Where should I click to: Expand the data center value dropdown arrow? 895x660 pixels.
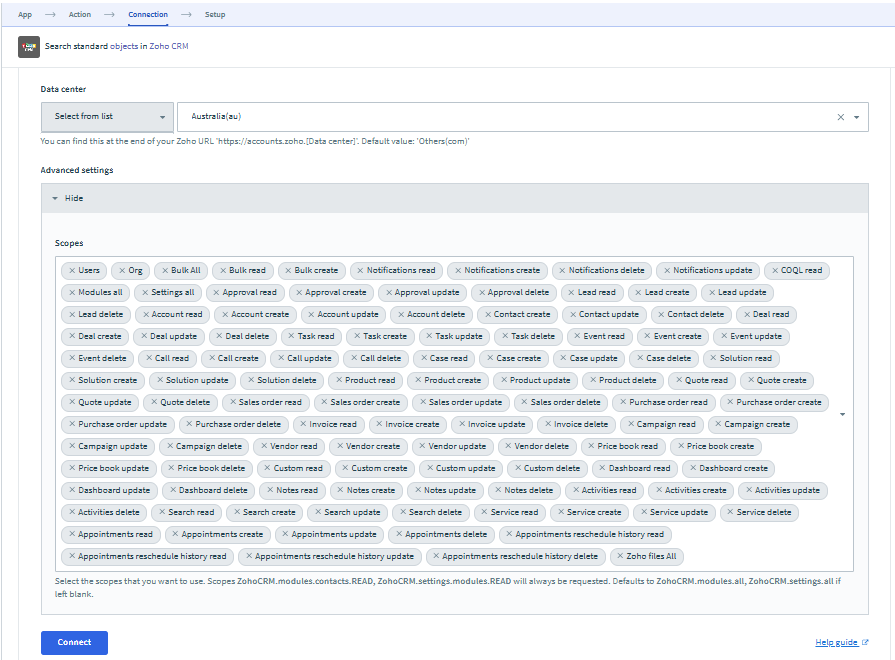[x=856, y=117]
